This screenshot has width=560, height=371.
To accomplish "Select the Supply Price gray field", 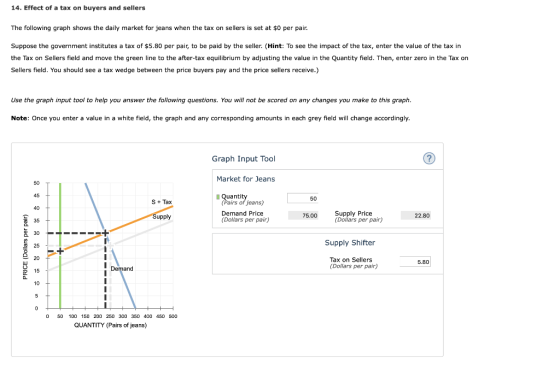I will pos(416,215).
